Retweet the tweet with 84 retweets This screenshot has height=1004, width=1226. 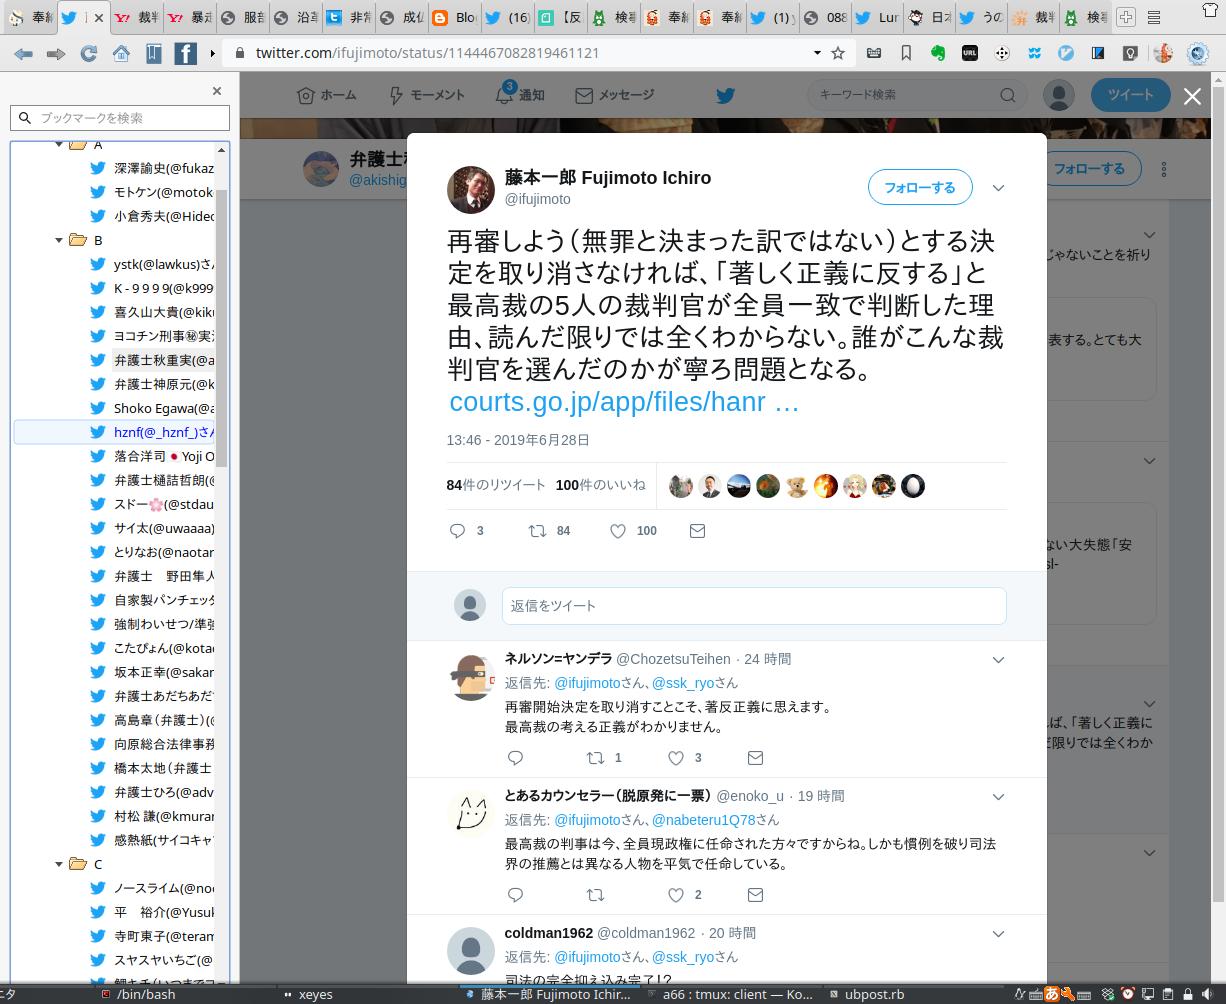coord(537,531)
